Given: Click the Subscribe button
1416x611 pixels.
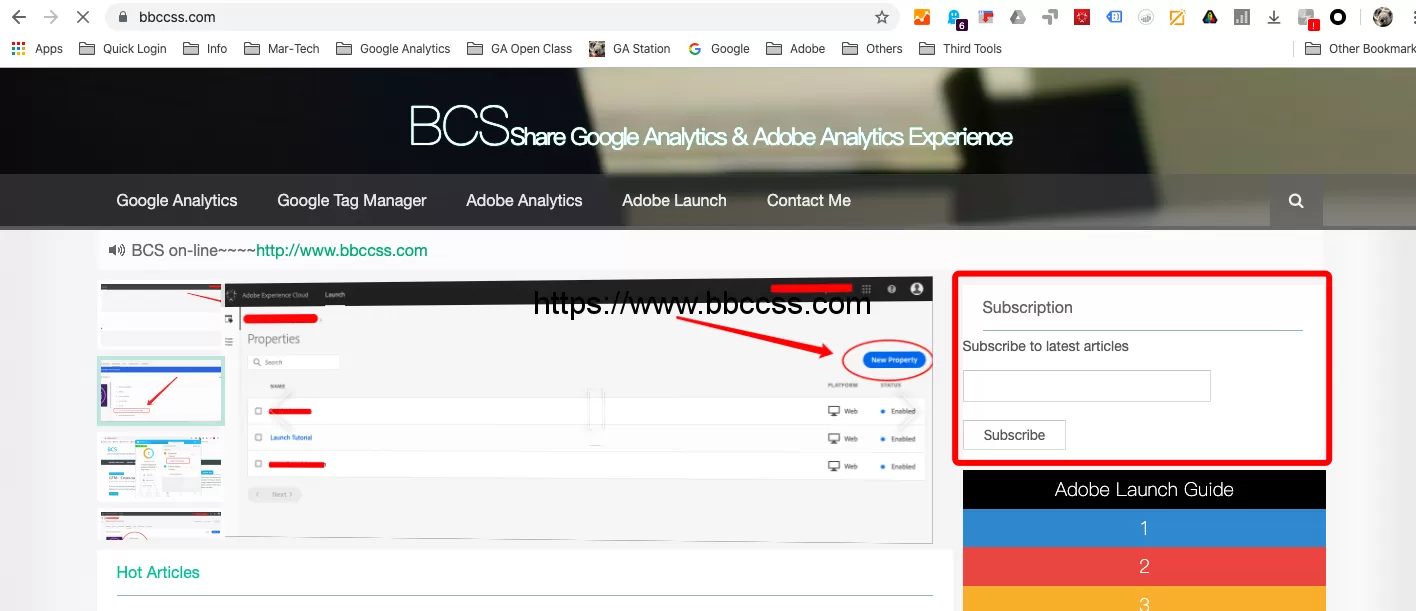Looking at the screenshot, I should 1014,435.
